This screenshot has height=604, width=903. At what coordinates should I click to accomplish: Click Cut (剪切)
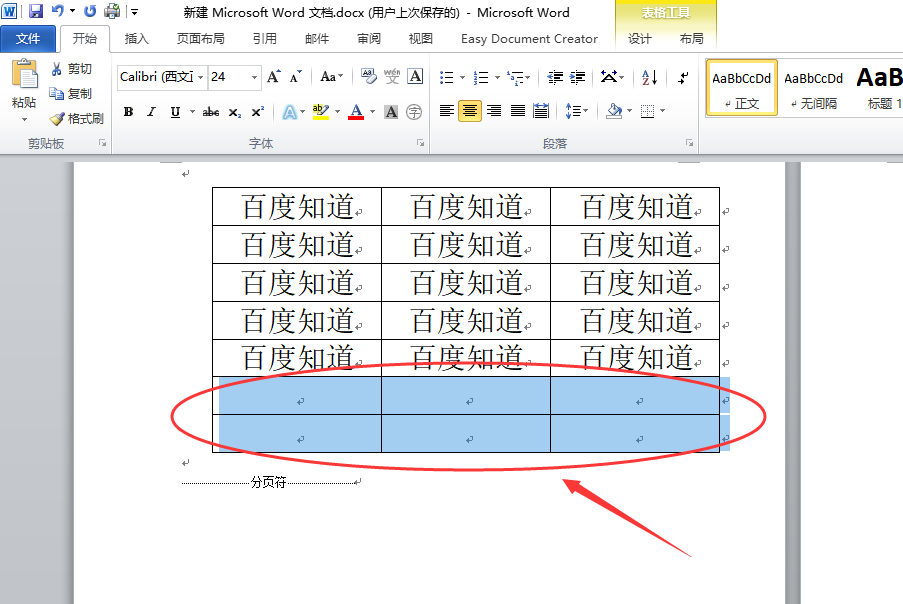tap(71, 69)
